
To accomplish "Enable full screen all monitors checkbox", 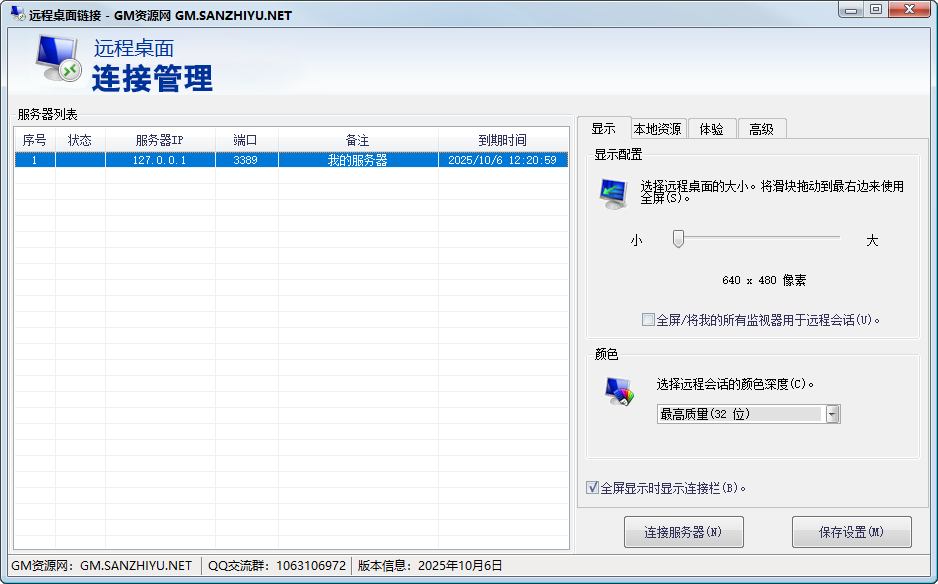I will [648, 320].
